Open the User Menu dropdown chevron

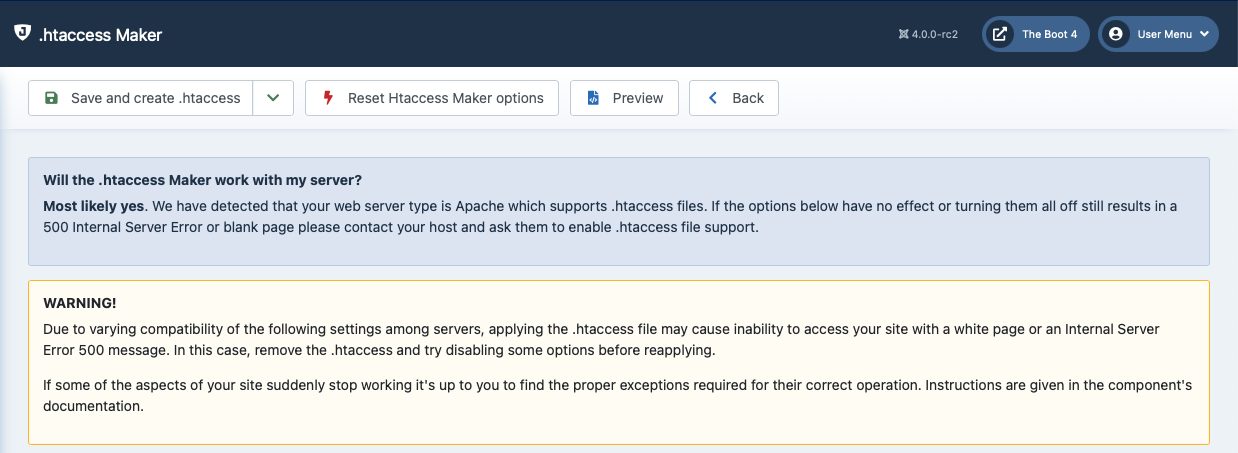[1204, 34]
